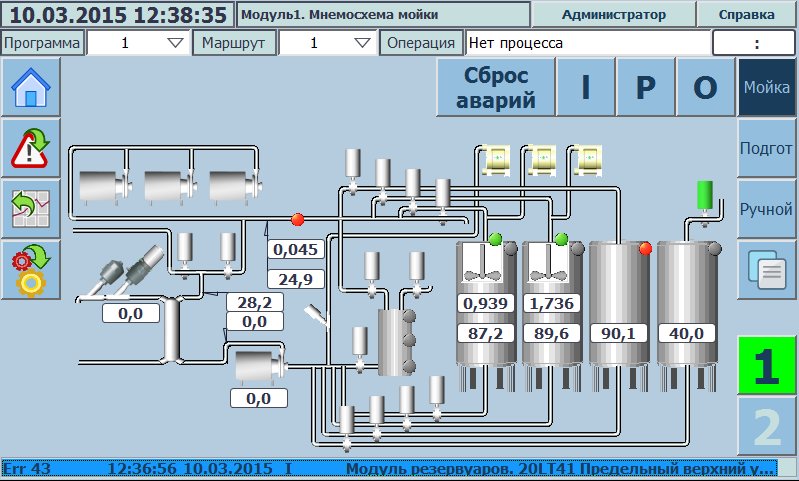The height and width of the screenshot is (481, 799).
Task: Select module 2 button
Action: point(767,428)
